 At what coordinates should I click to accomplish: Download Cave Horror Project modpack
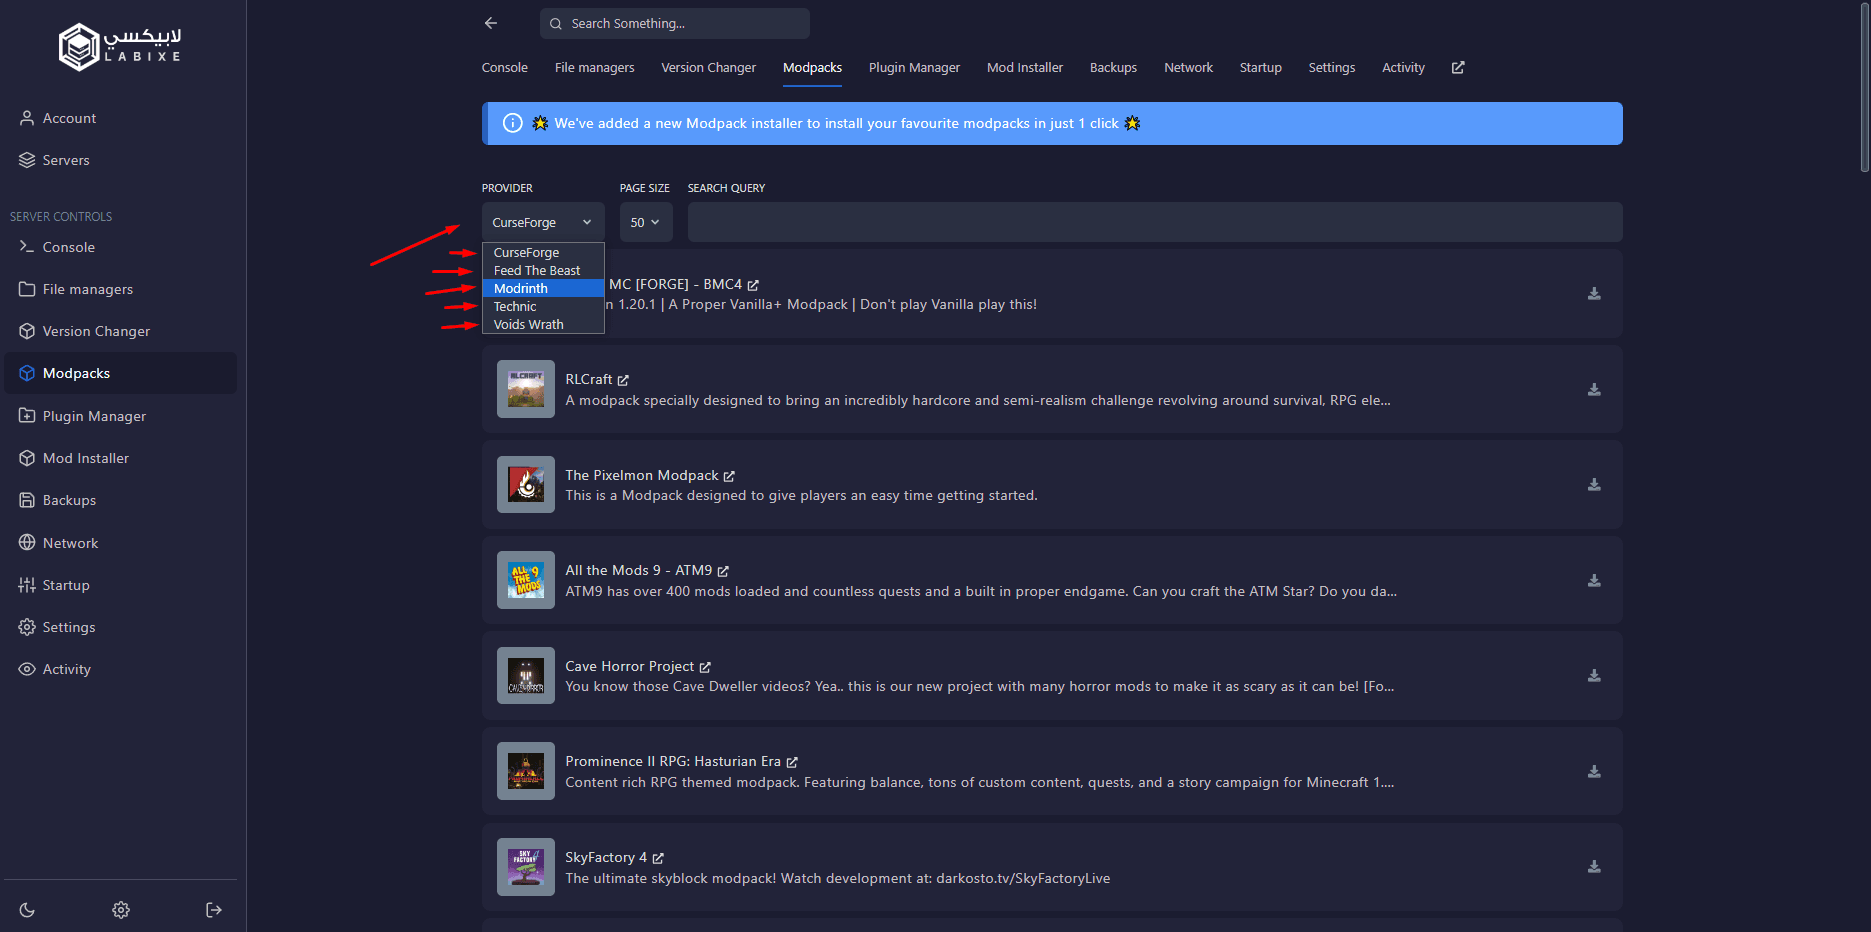point(1594,676)
